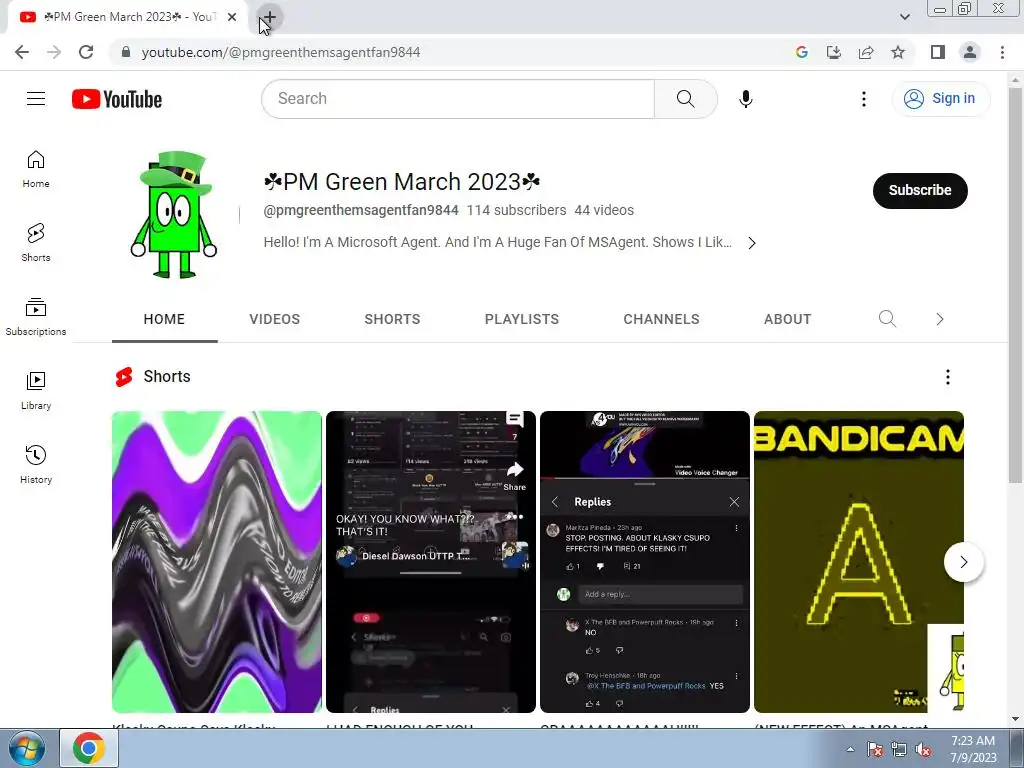
Task: Search within the channel using tab-bar magnifier
Action: [x=888, y=319]
